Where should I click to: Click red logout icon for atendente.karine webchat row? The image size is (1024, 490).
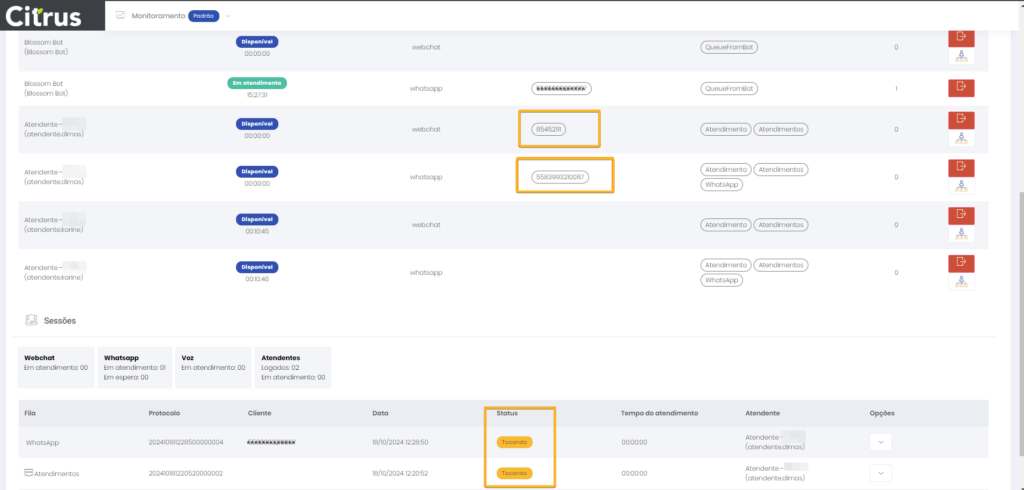[960, 215]
